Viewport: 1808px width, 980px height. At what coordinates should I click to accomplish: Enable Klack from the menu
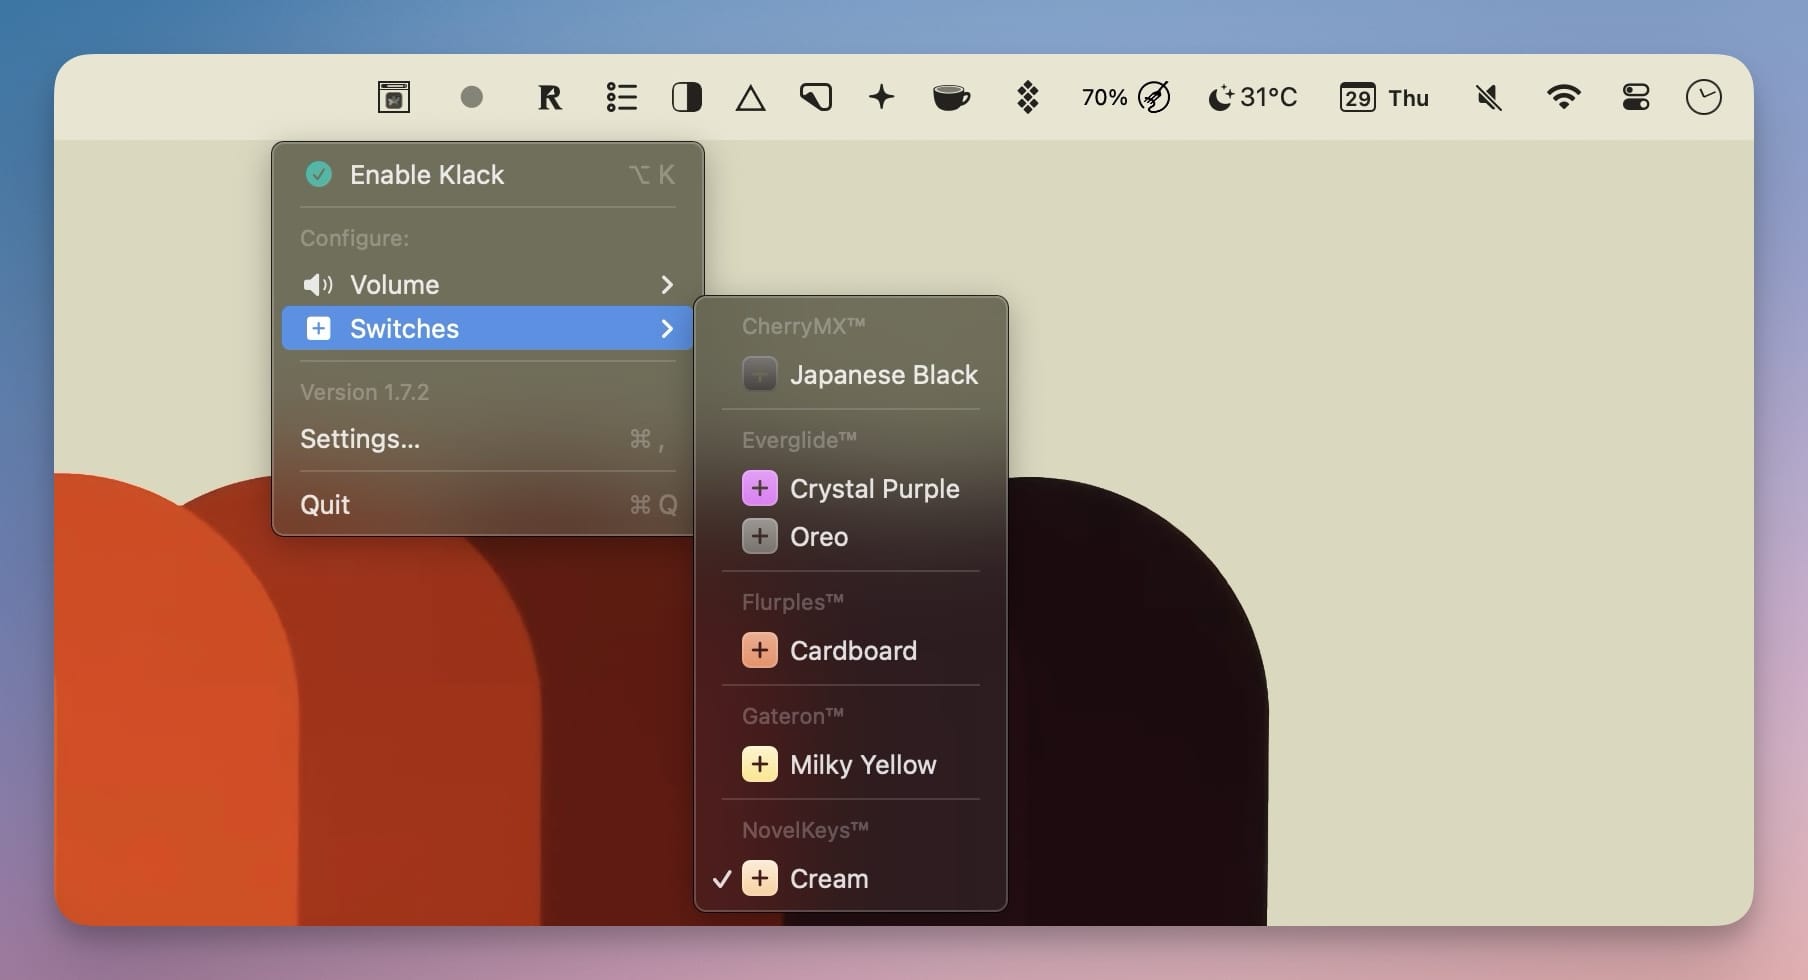[x=427, y=174]
